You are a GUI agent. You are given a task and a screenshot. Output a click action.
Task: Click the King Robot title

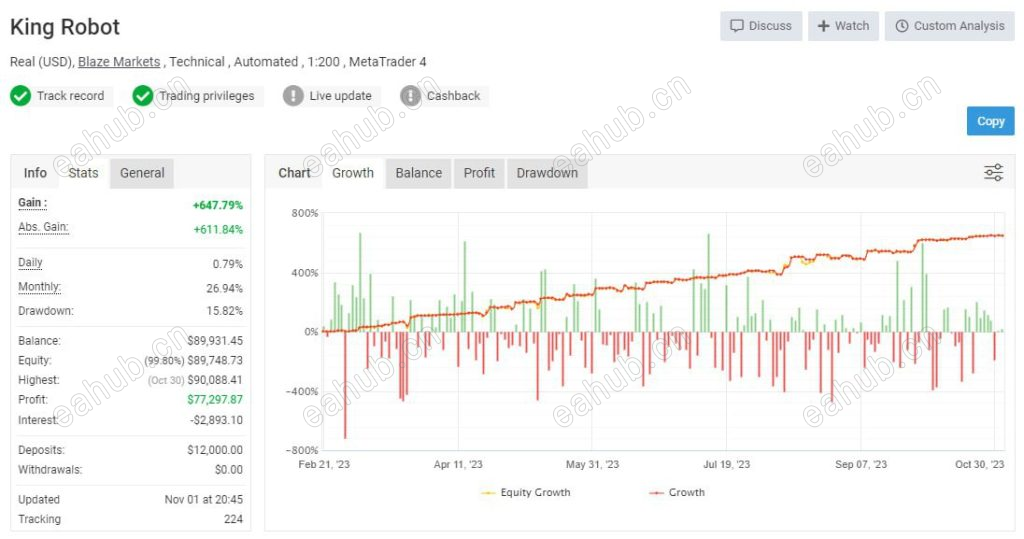tap(65, 27)
